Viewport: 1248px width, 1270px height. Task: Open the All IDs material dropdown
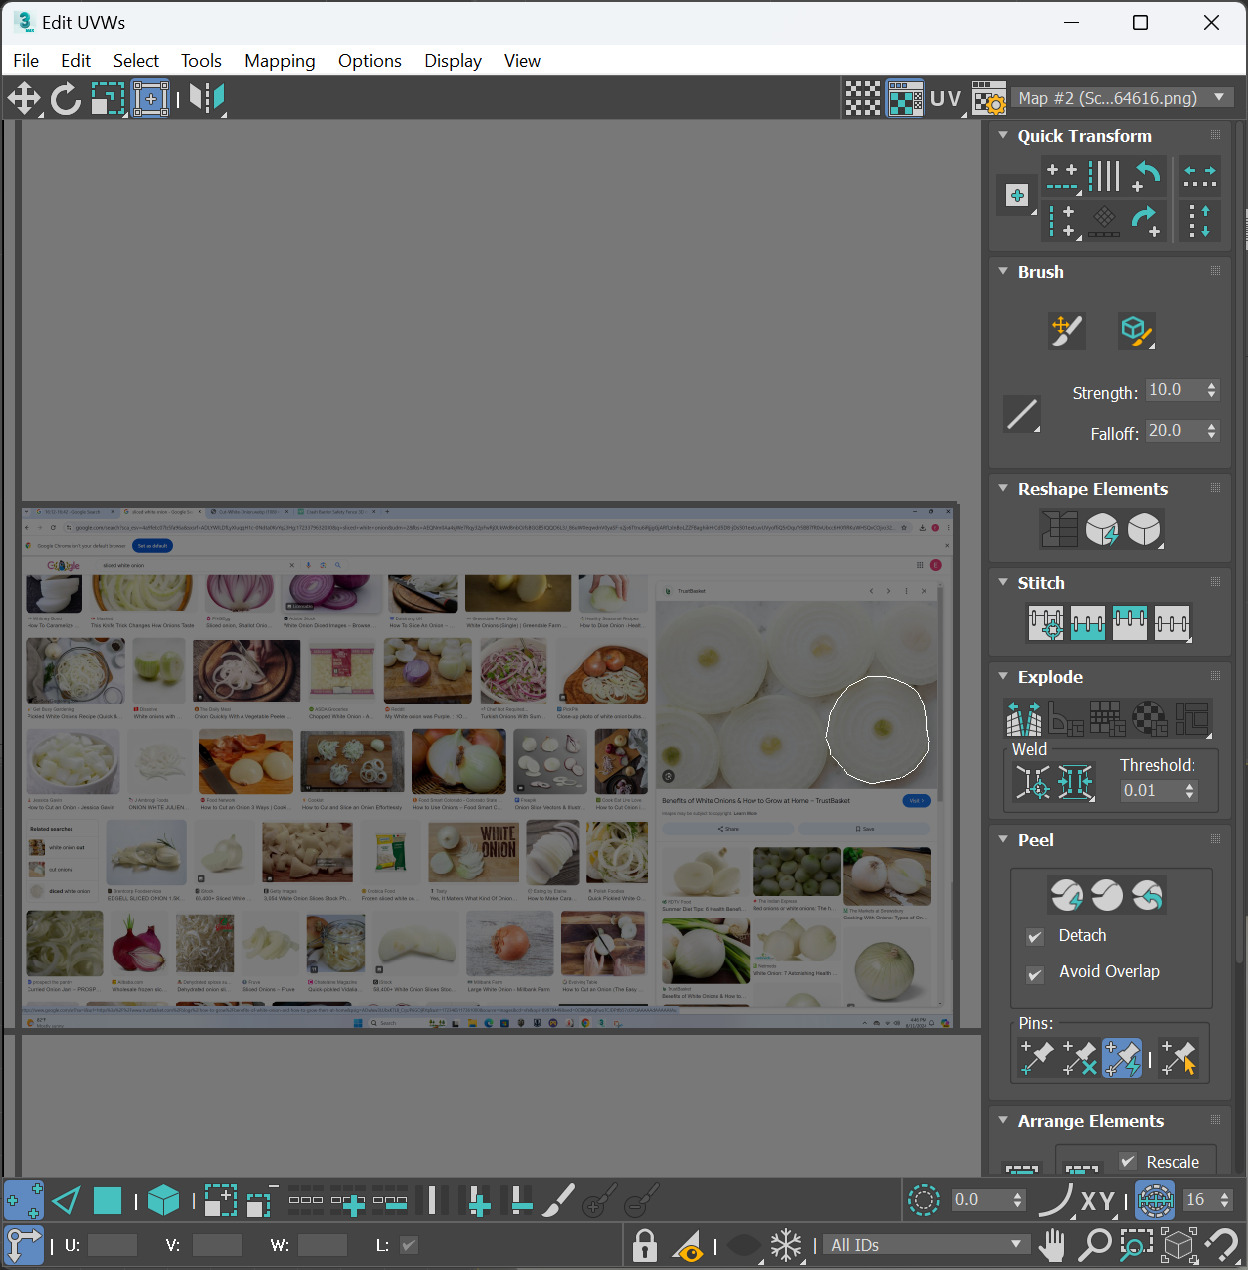(927, 1245)
